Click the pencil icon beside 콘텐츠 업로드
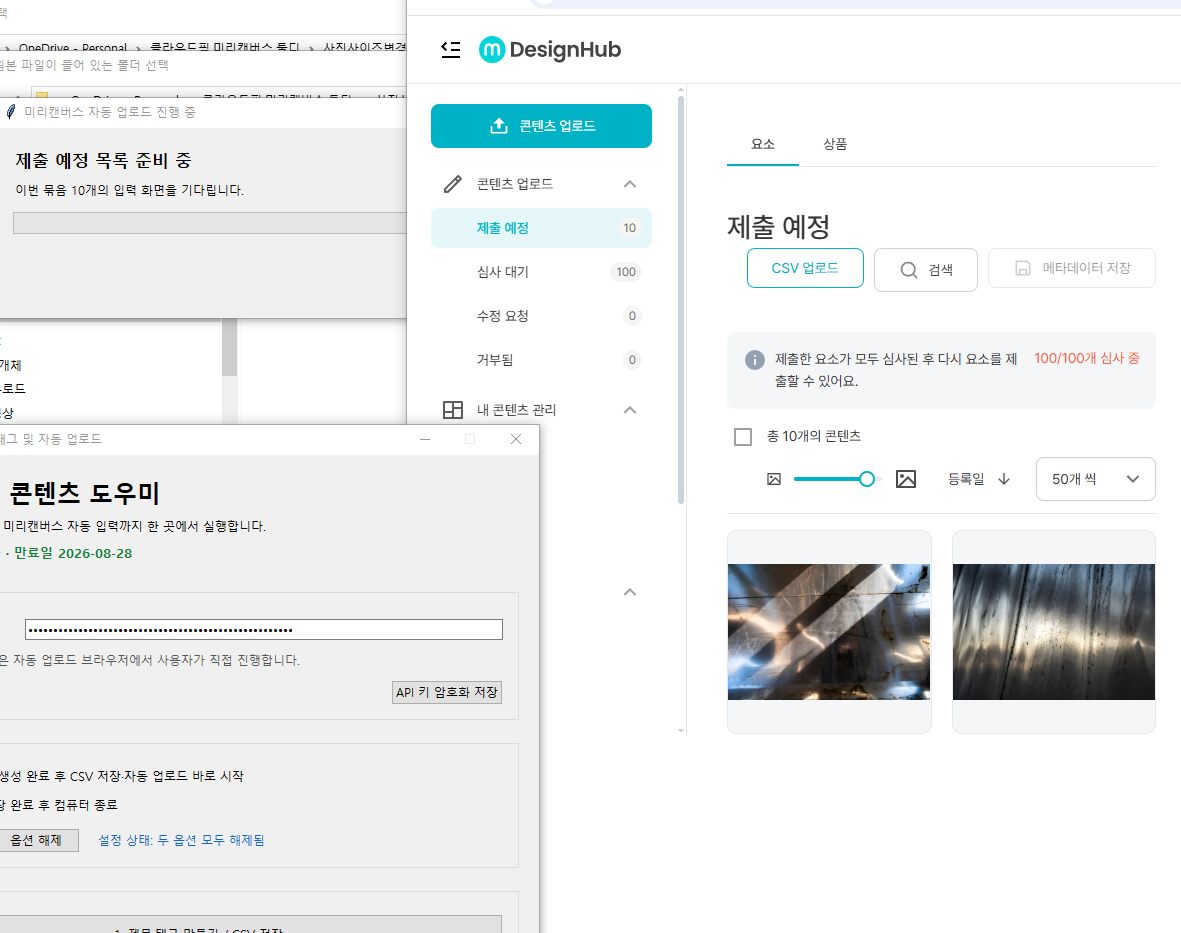The height and width of the screenshot is (933, 1181). (453, 184)
